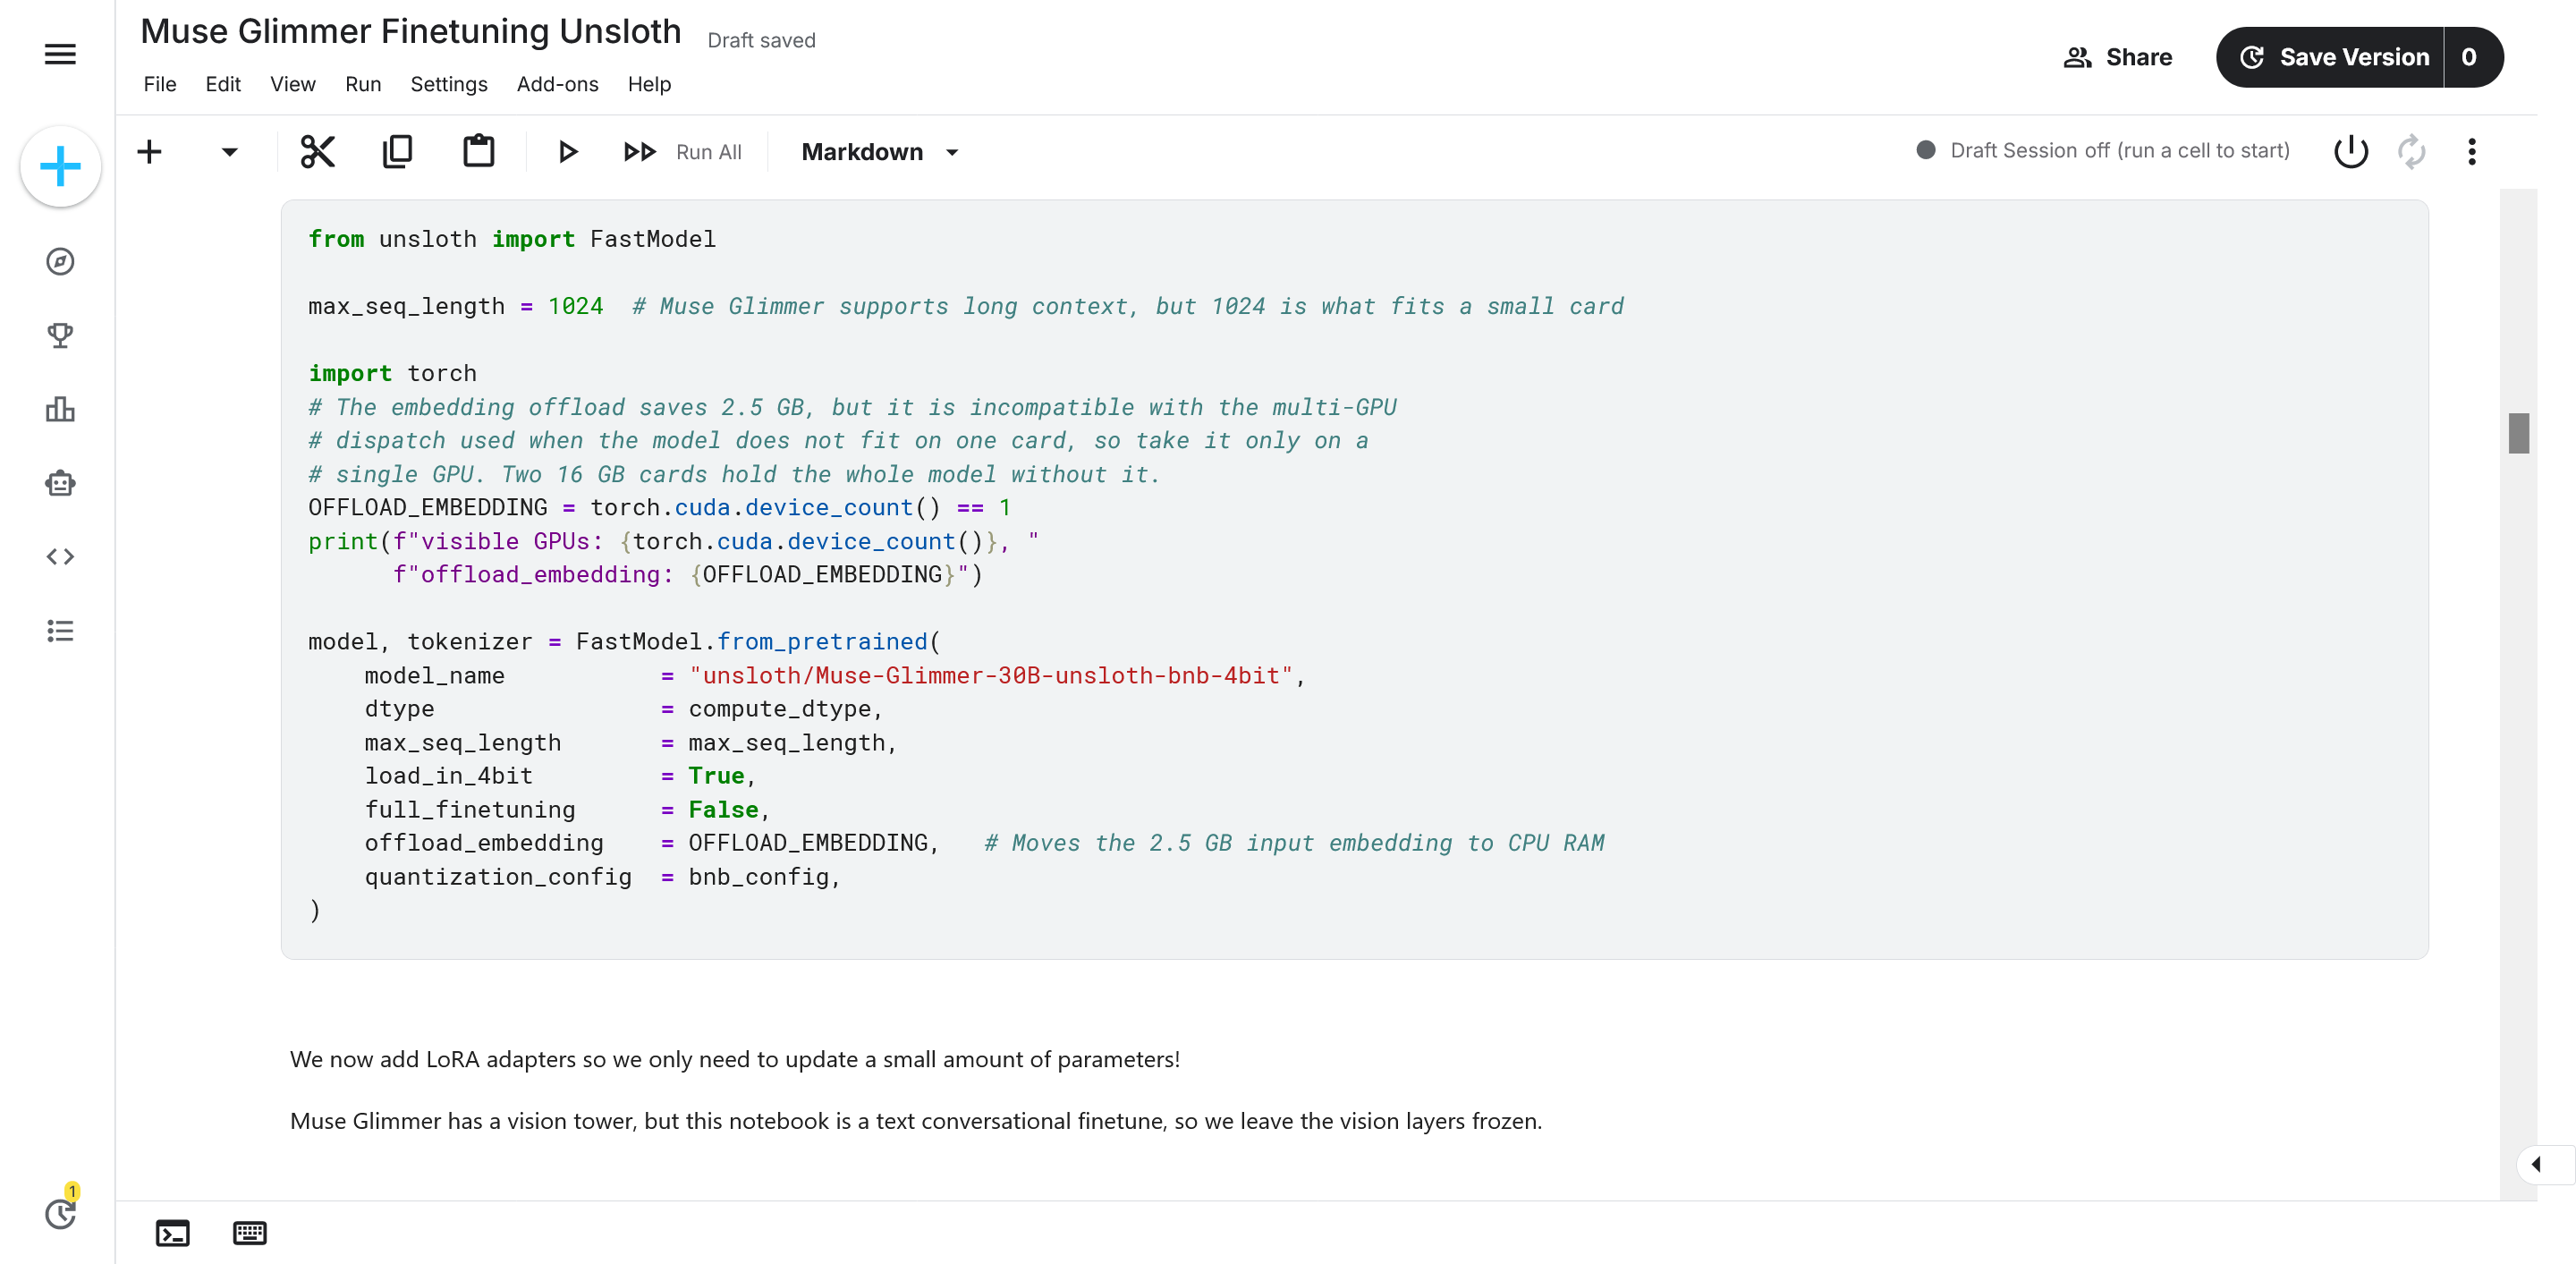Viewport: 2576px width, 1264px height.
Task: Click the notebook vertical scrollbar thumb
Action: [x=2518, y=433]
